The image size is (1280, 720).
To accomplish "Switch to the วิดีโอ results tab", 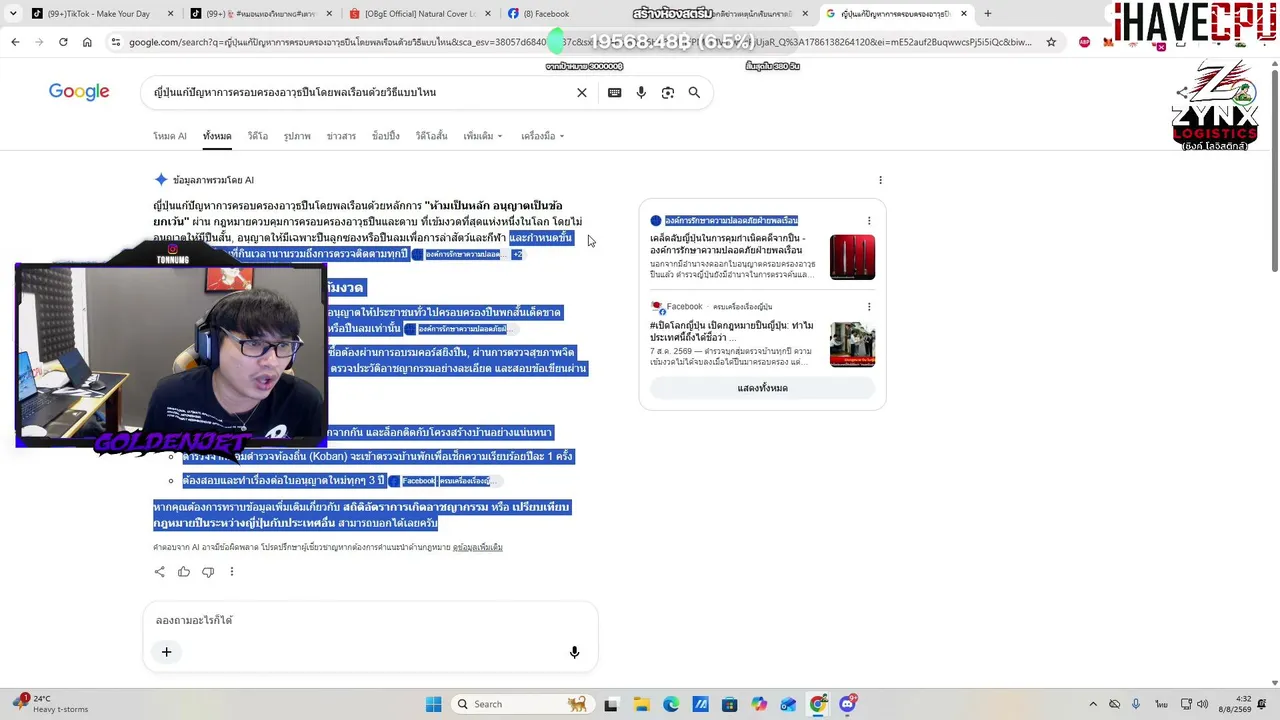I will [x=258, y=136].
